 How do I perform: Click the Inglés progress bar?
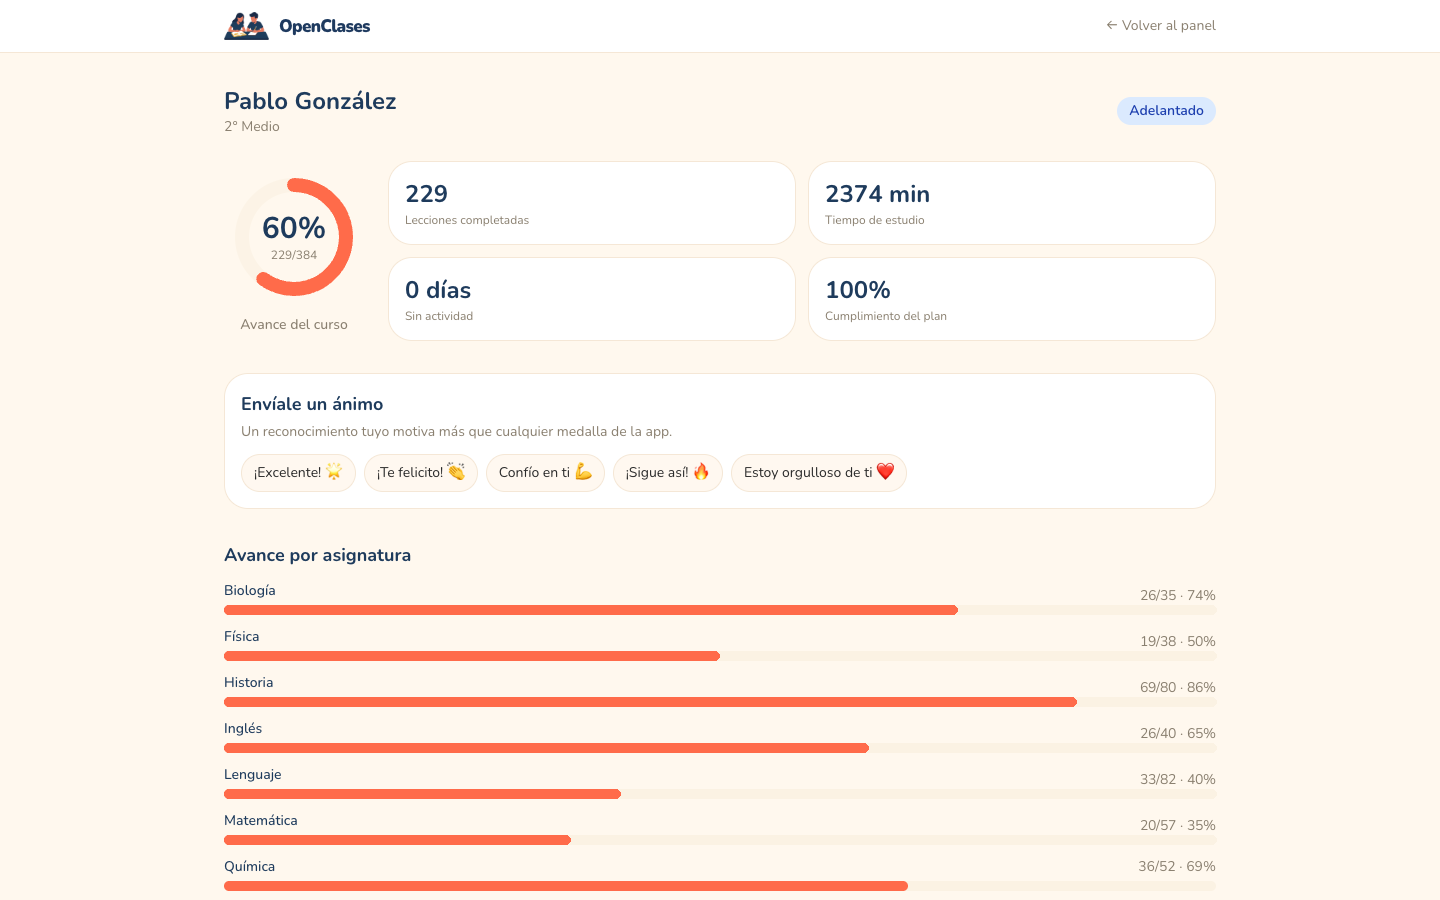point(720,748)
